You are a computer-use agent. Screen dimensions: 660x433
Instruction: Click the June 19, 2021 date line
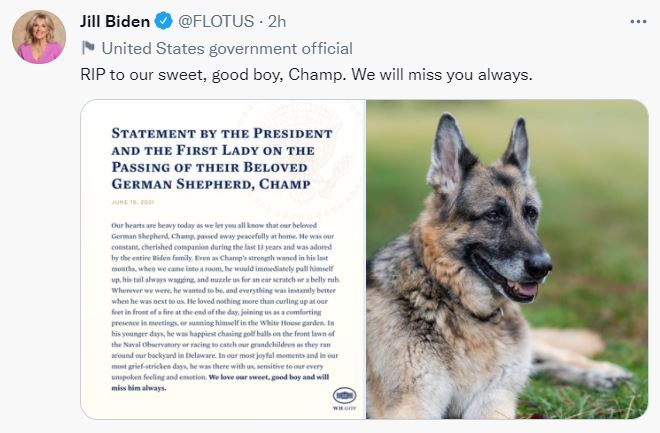click(x=133, y=202)
